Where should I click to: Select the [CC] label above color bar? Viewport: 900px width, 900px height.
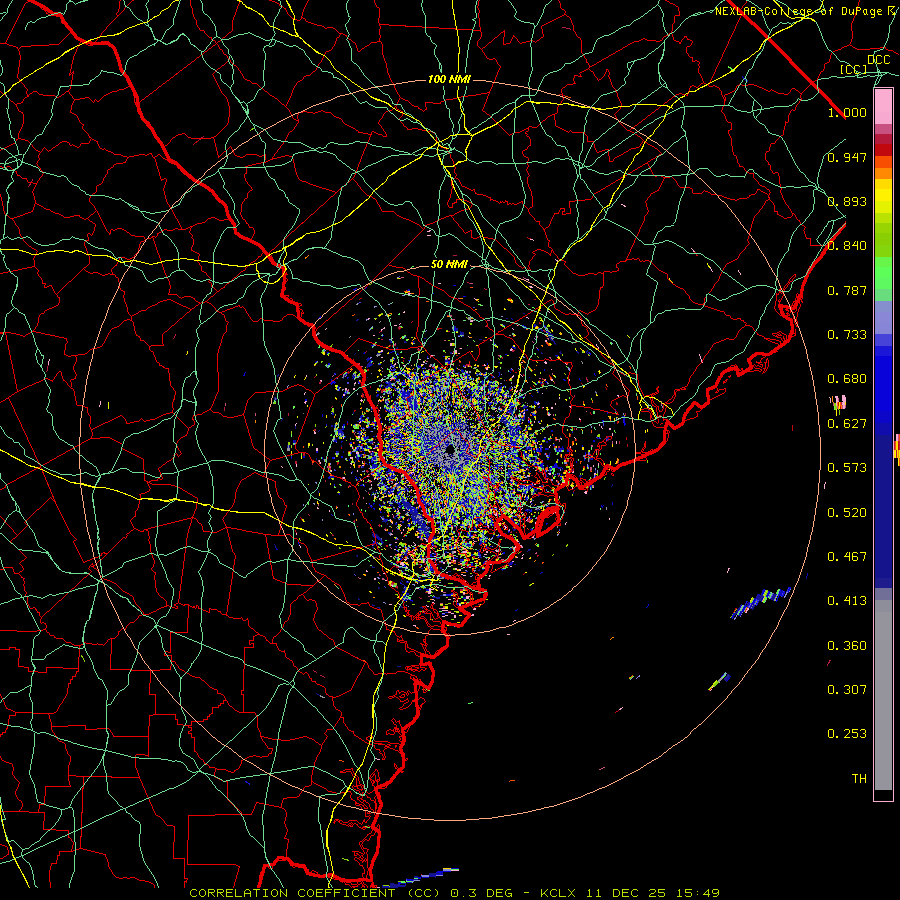tap(854, 69)
